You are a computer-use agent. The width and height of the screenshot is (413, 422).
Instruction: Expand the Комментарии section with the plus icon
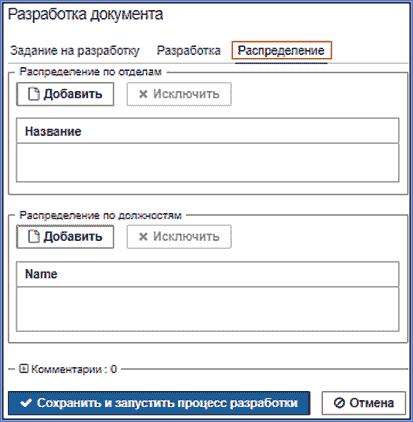tap(23, 369)
